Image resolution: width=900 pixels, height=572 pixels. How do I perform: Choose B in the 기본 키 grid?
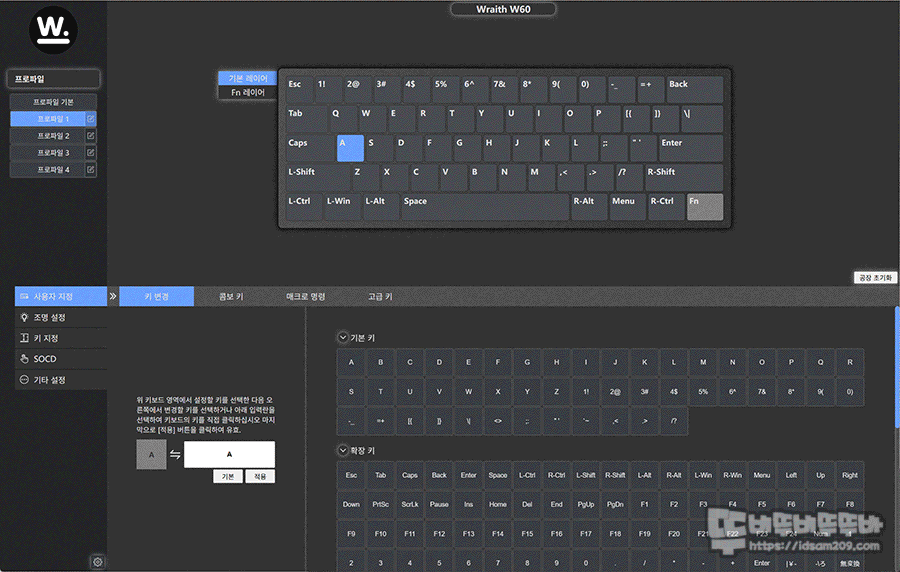[381, 363]
